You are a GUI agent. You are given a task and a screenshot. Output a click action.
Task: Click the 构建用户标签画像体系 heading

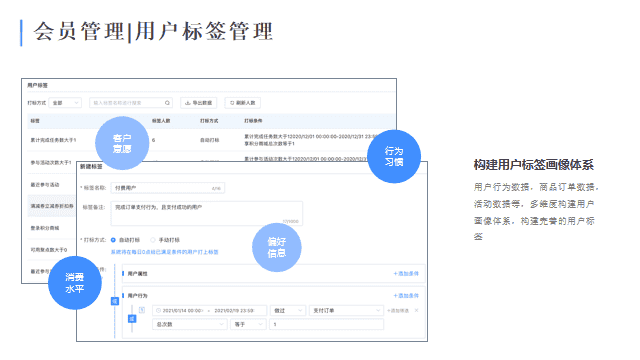tap(533, 165)
